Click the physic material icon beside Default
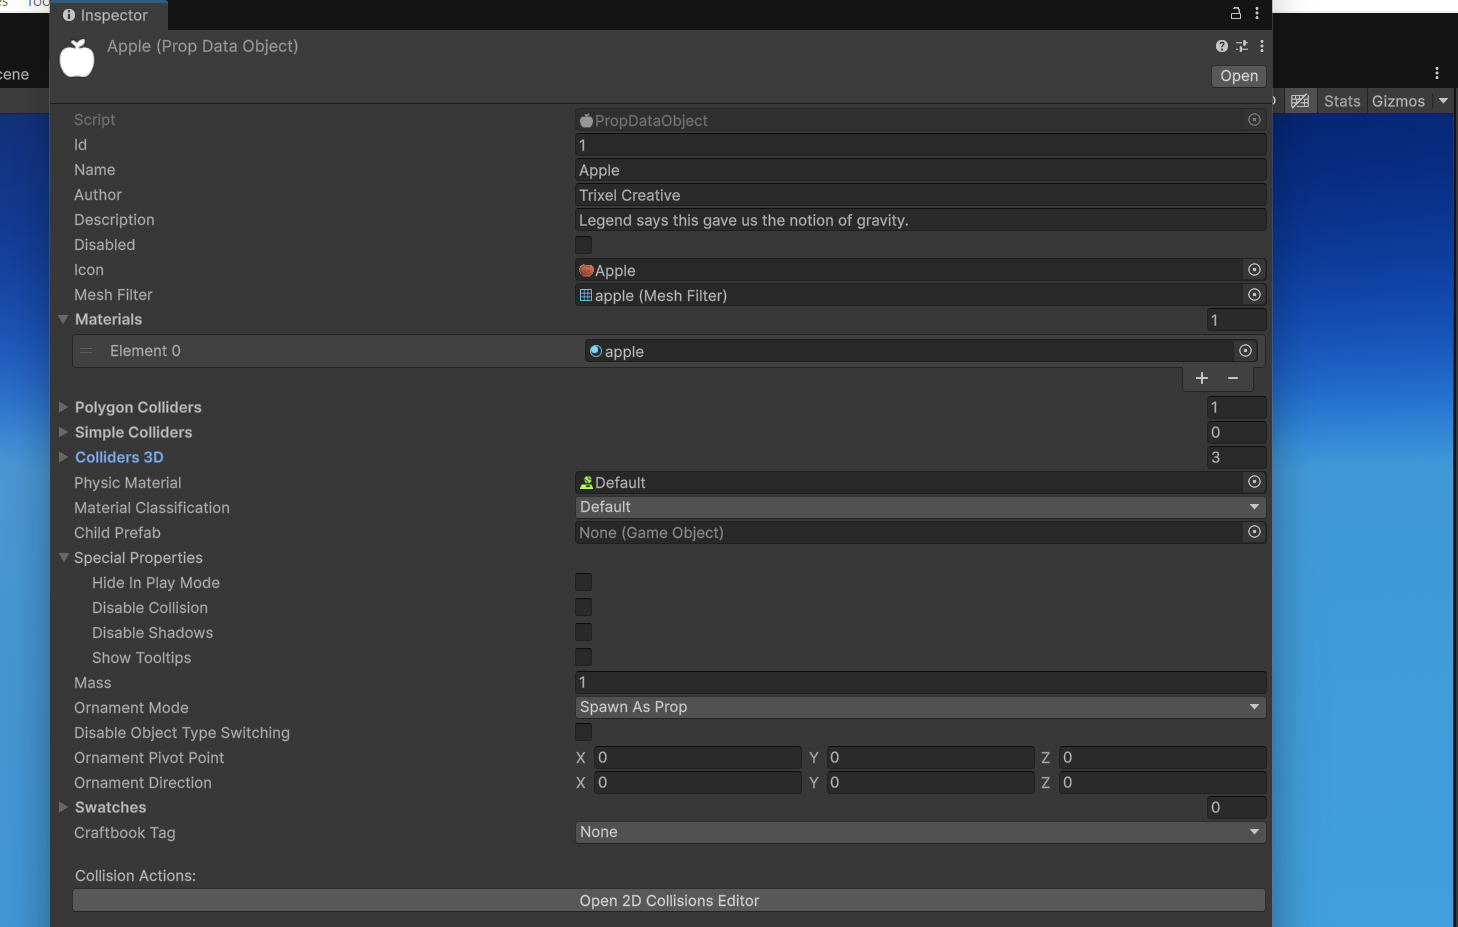This screenshot has width=1458, height=927. pos(587,482)
